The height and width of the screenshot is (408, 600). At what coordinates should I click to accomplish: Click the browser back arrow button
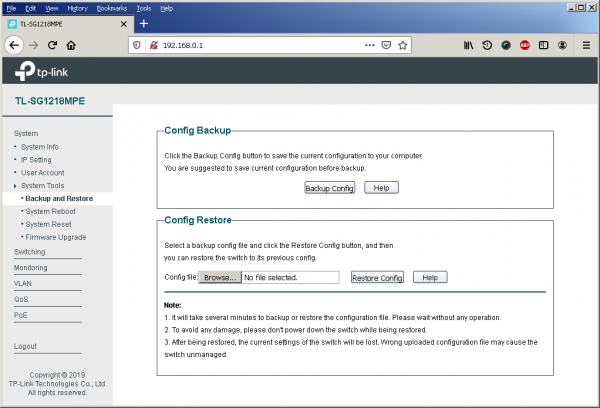click(14, 45)
